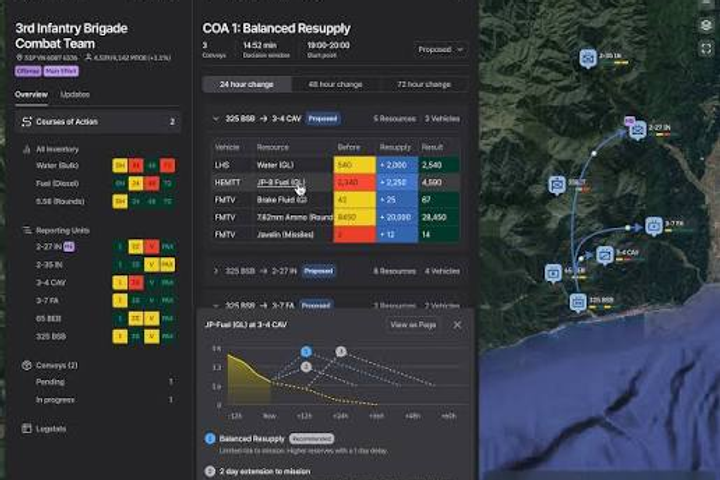Click the Main Effort purple tag
The image size is (720, 480).
point(61,71)
